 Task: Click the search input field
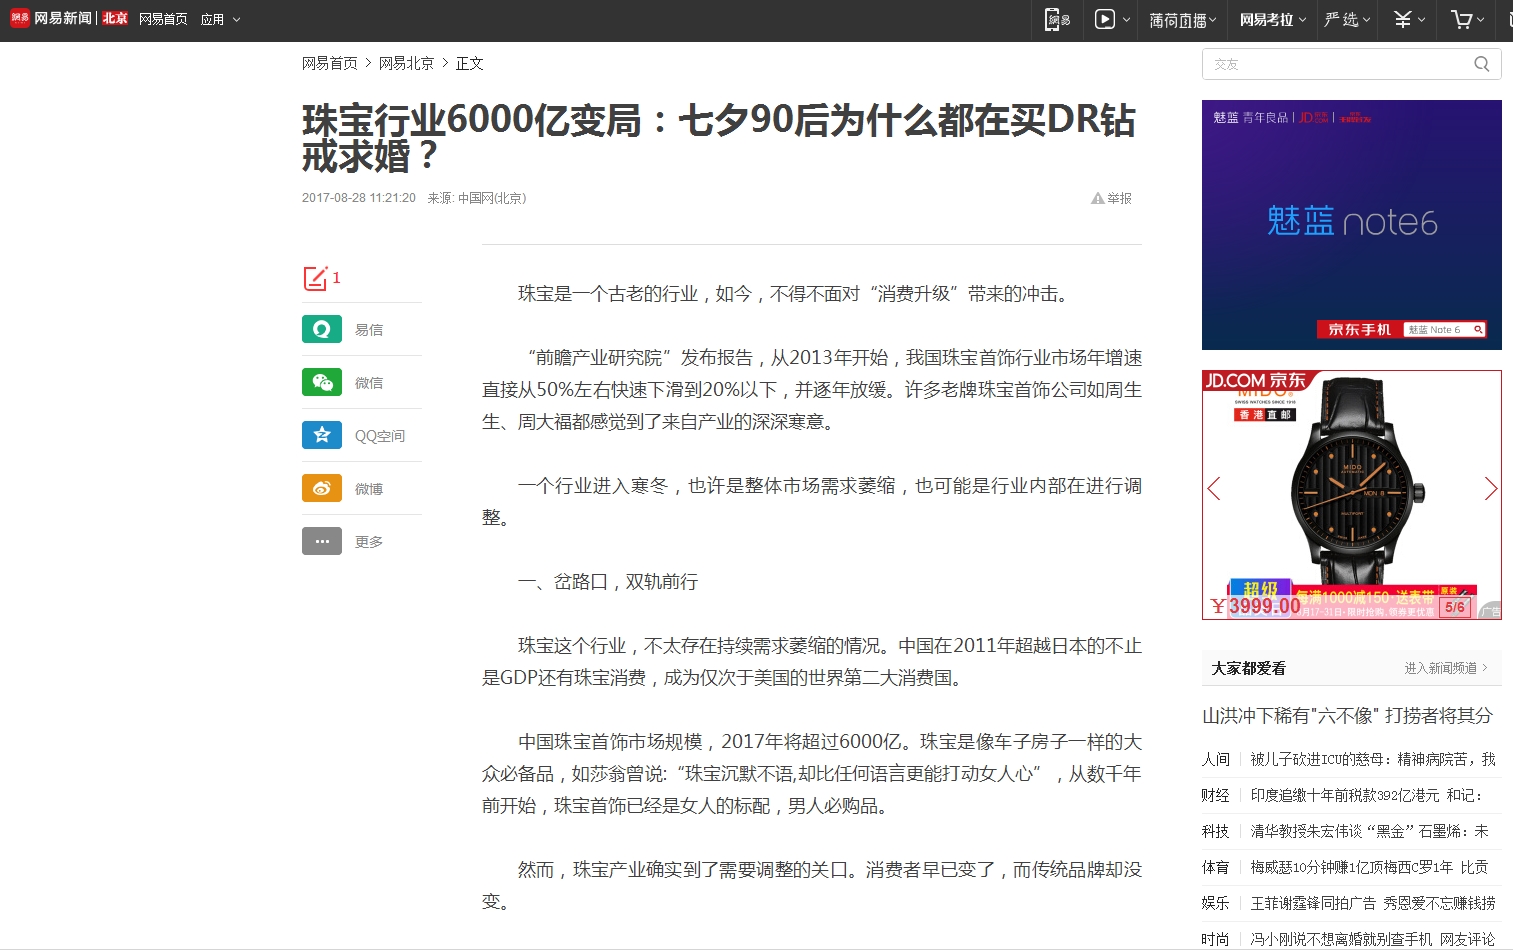[1335, 64]
